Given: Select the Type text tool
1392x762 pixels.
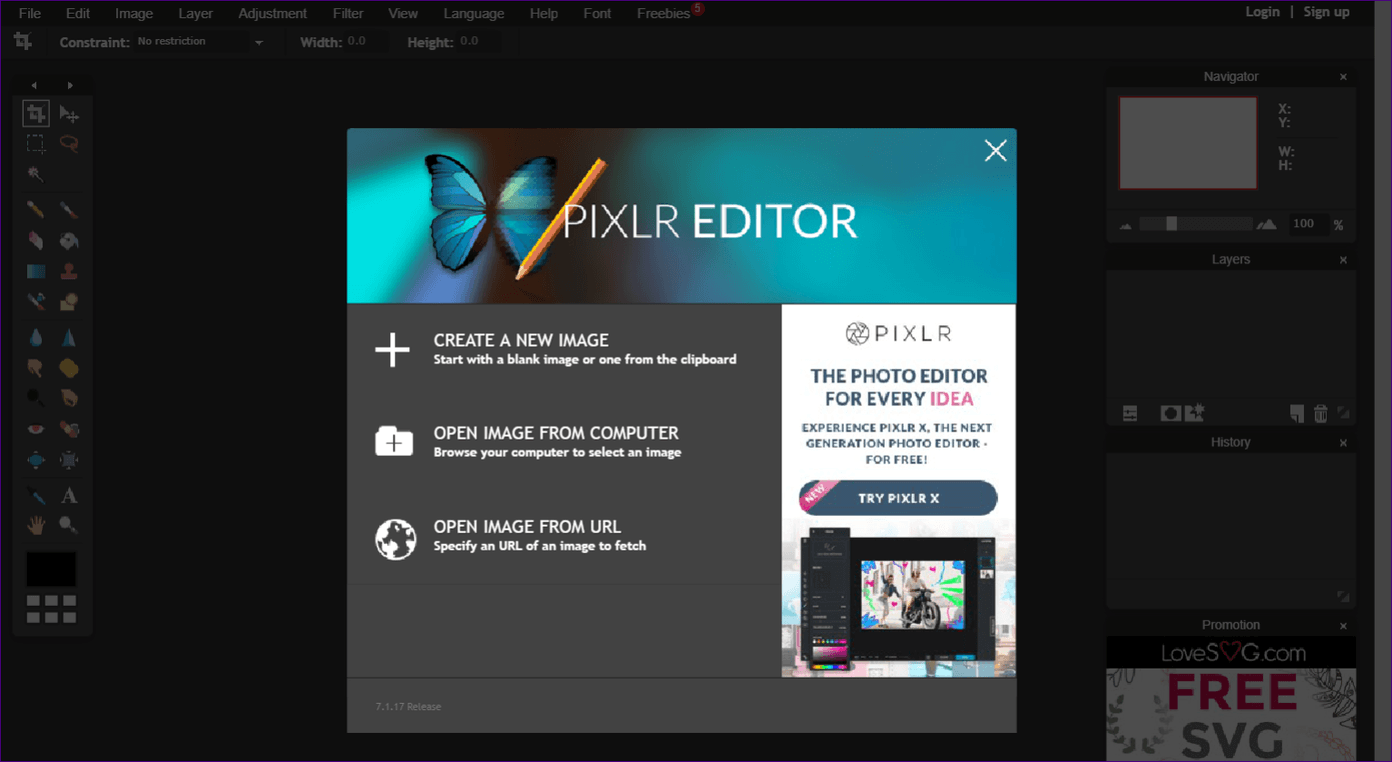Looking at the screenshot, I should (x=69, y=496).
